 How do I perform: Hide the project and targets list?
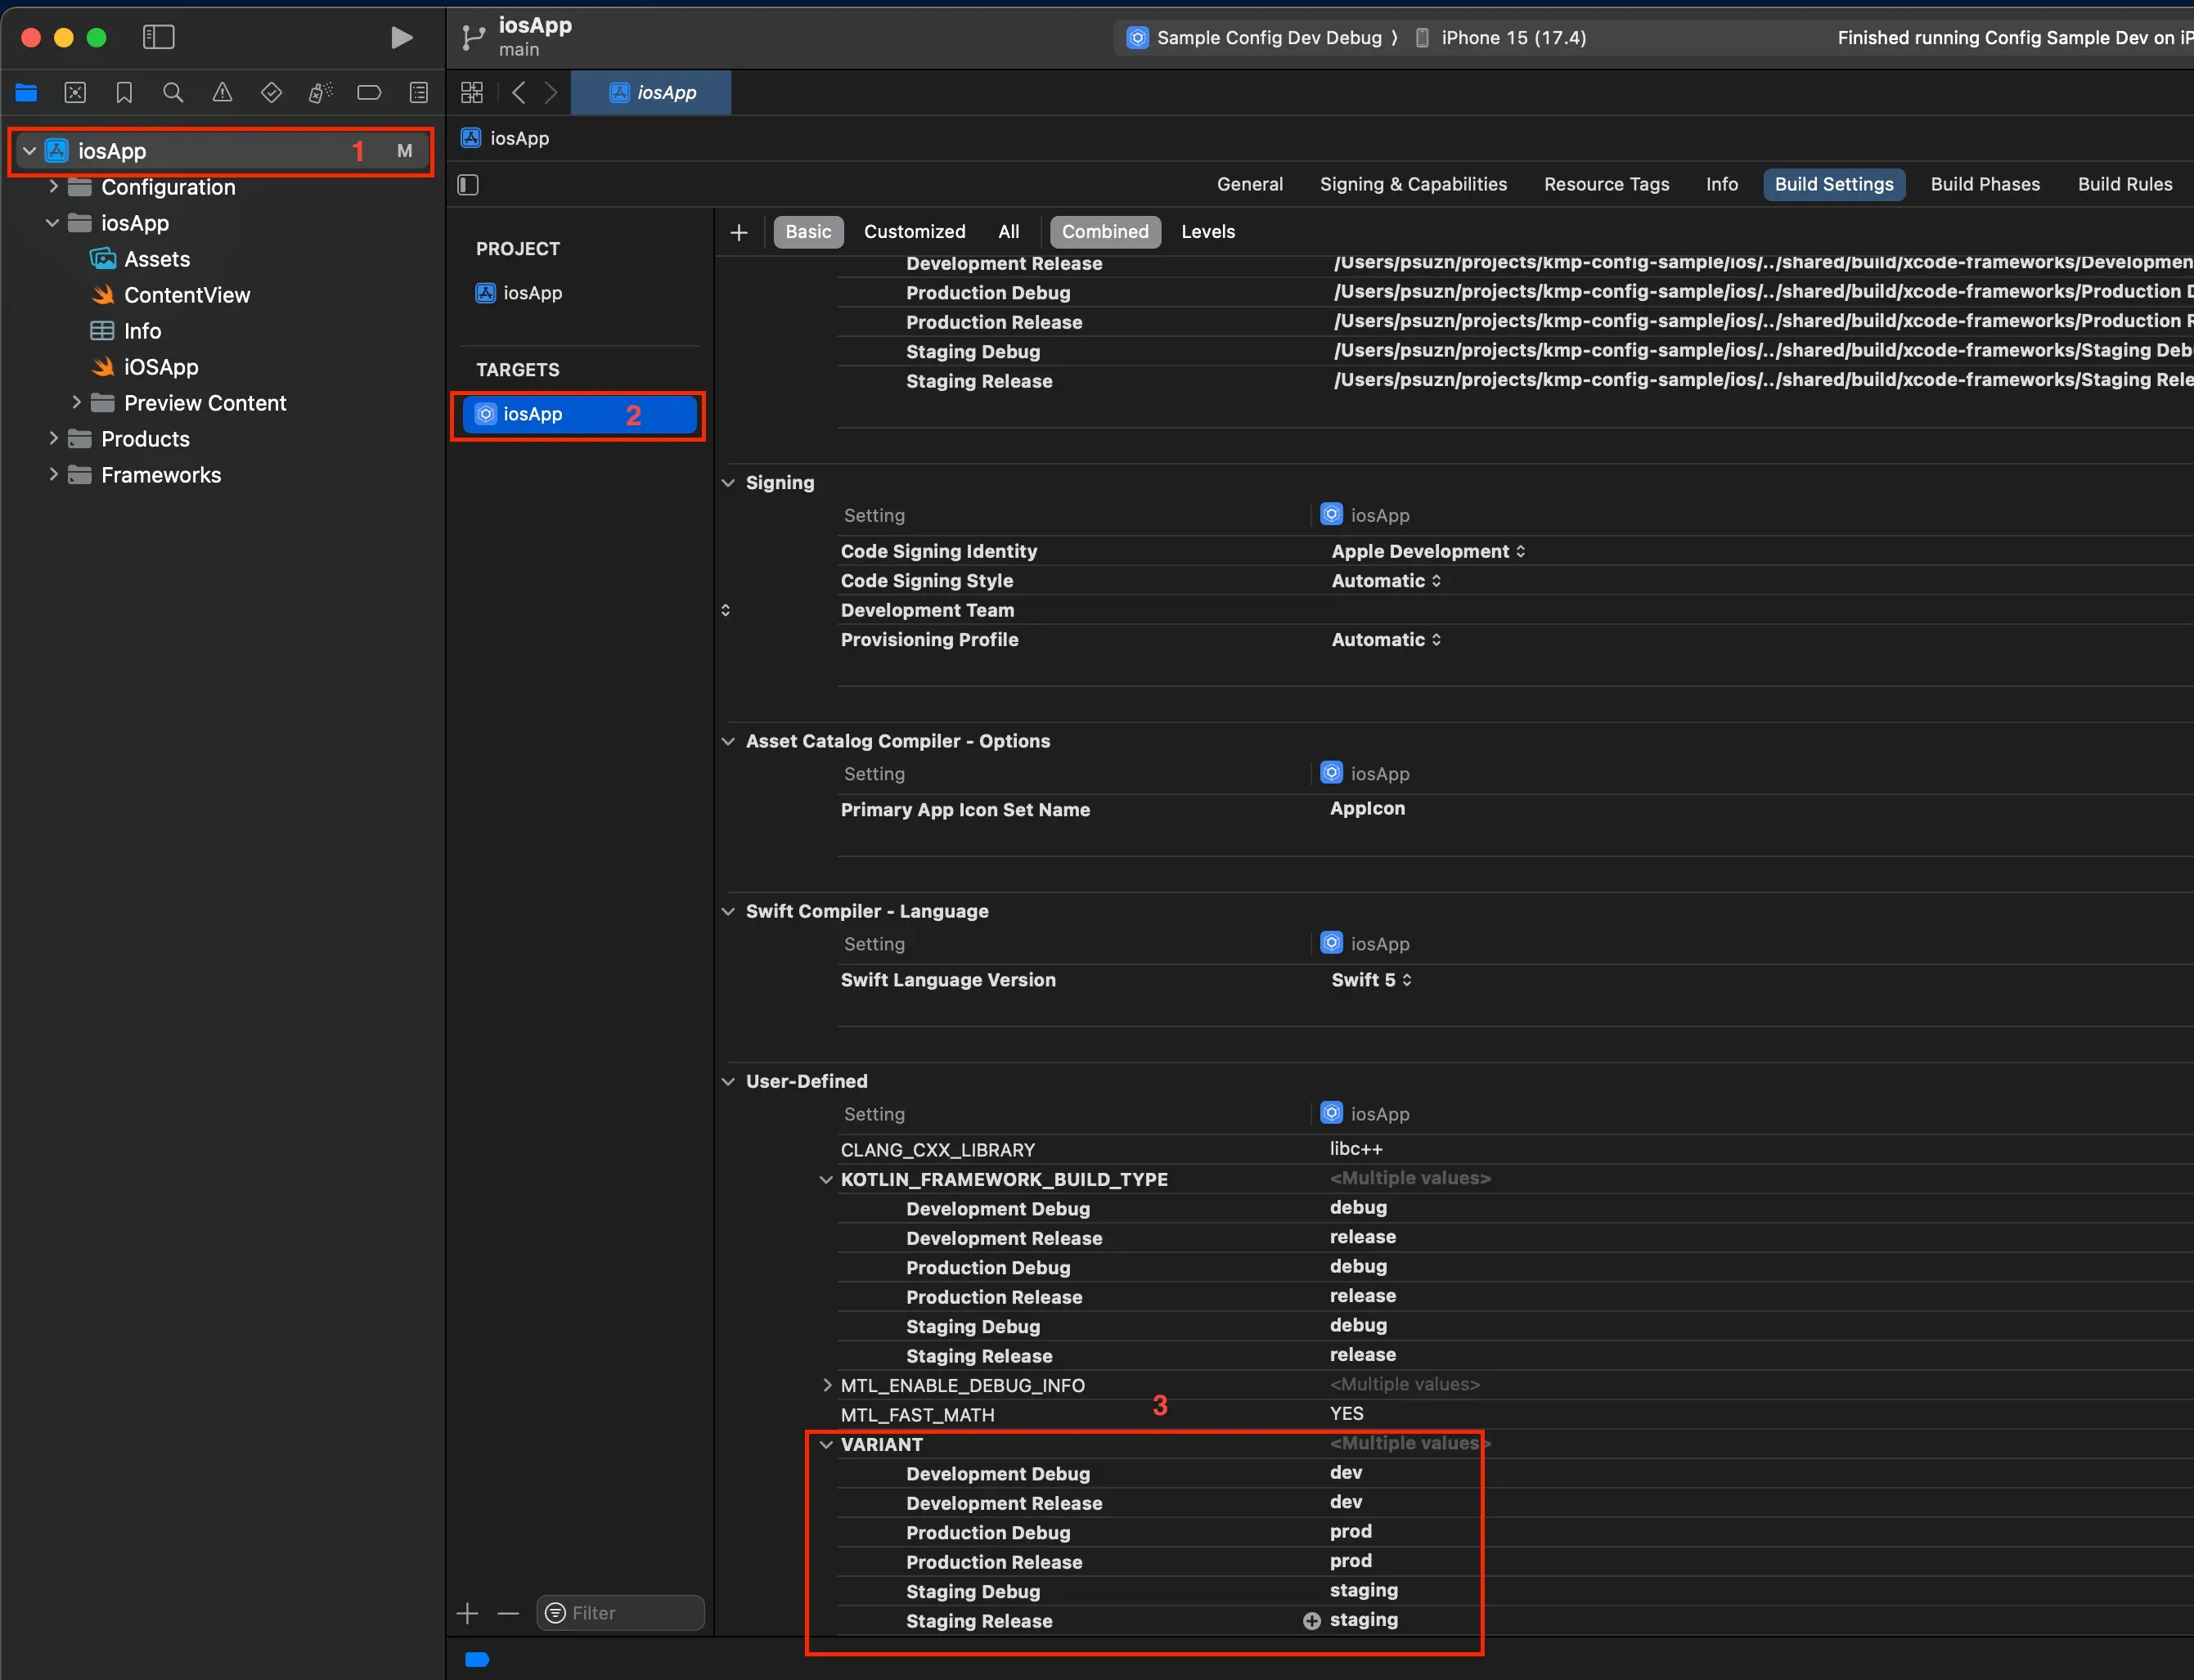point(468,185)
